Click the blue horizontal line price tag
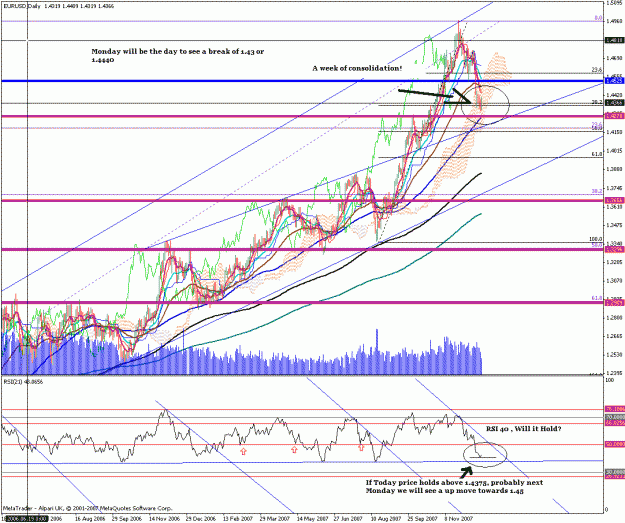Viewport: 625px width, 523px height. point(614,81)
